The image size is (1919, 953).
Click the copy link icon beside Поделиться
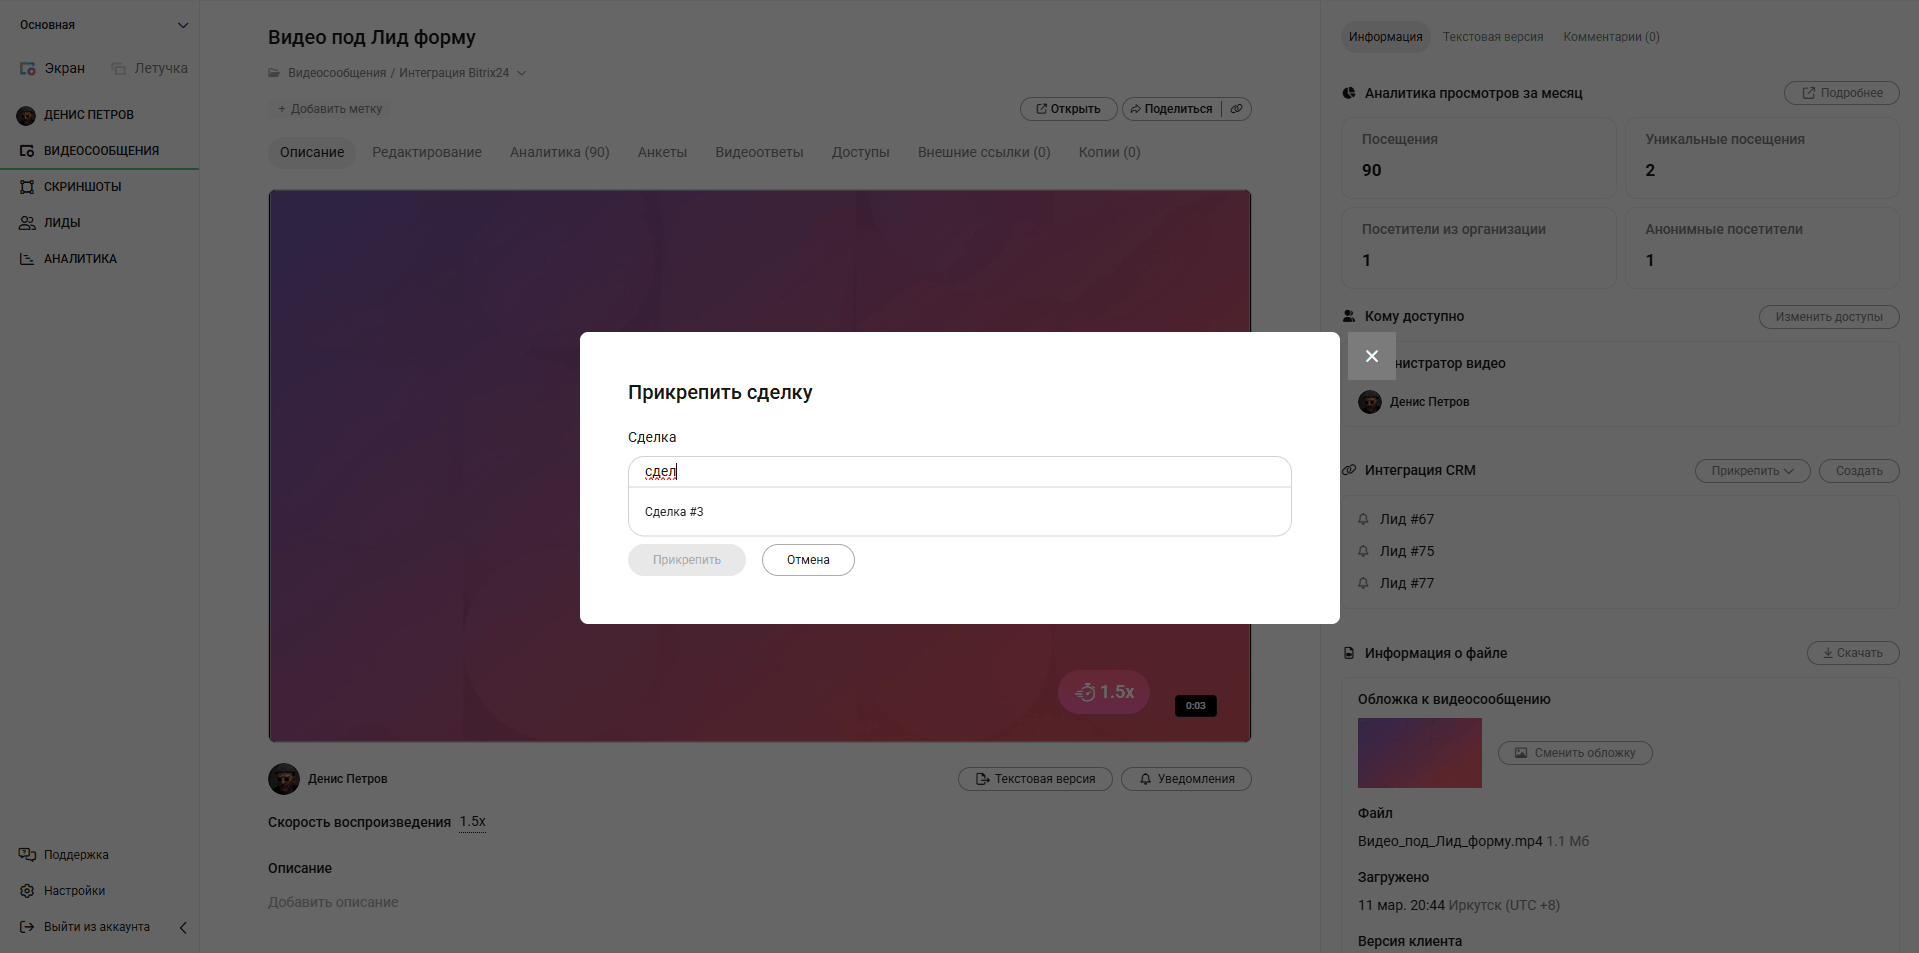1237,109
